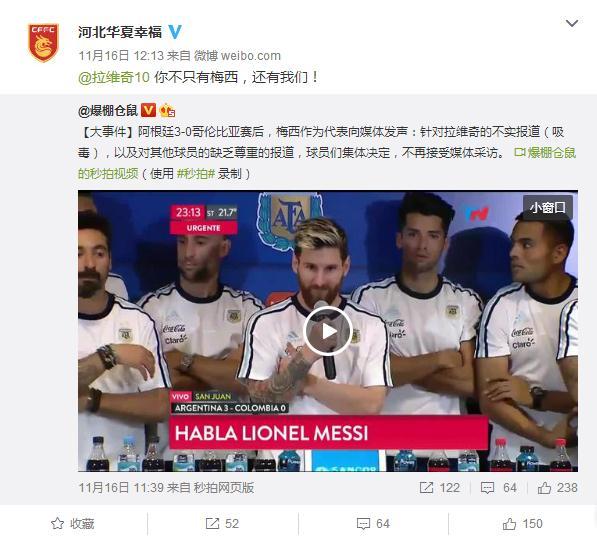Like the original post with 238 likes
The height and width of the screenshot is (542, 597).
(557, 488)
